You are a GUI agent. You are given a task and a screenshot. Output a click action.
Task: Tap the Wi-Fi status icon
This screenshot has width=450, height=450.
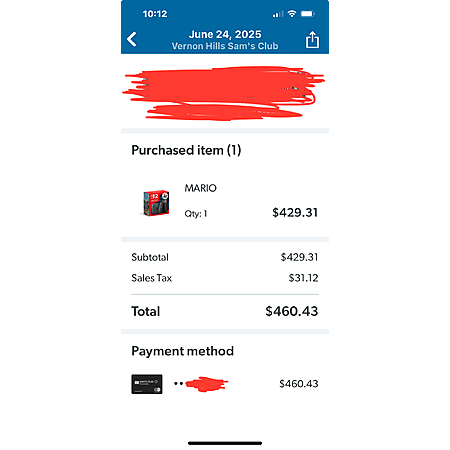coord(292,14)
